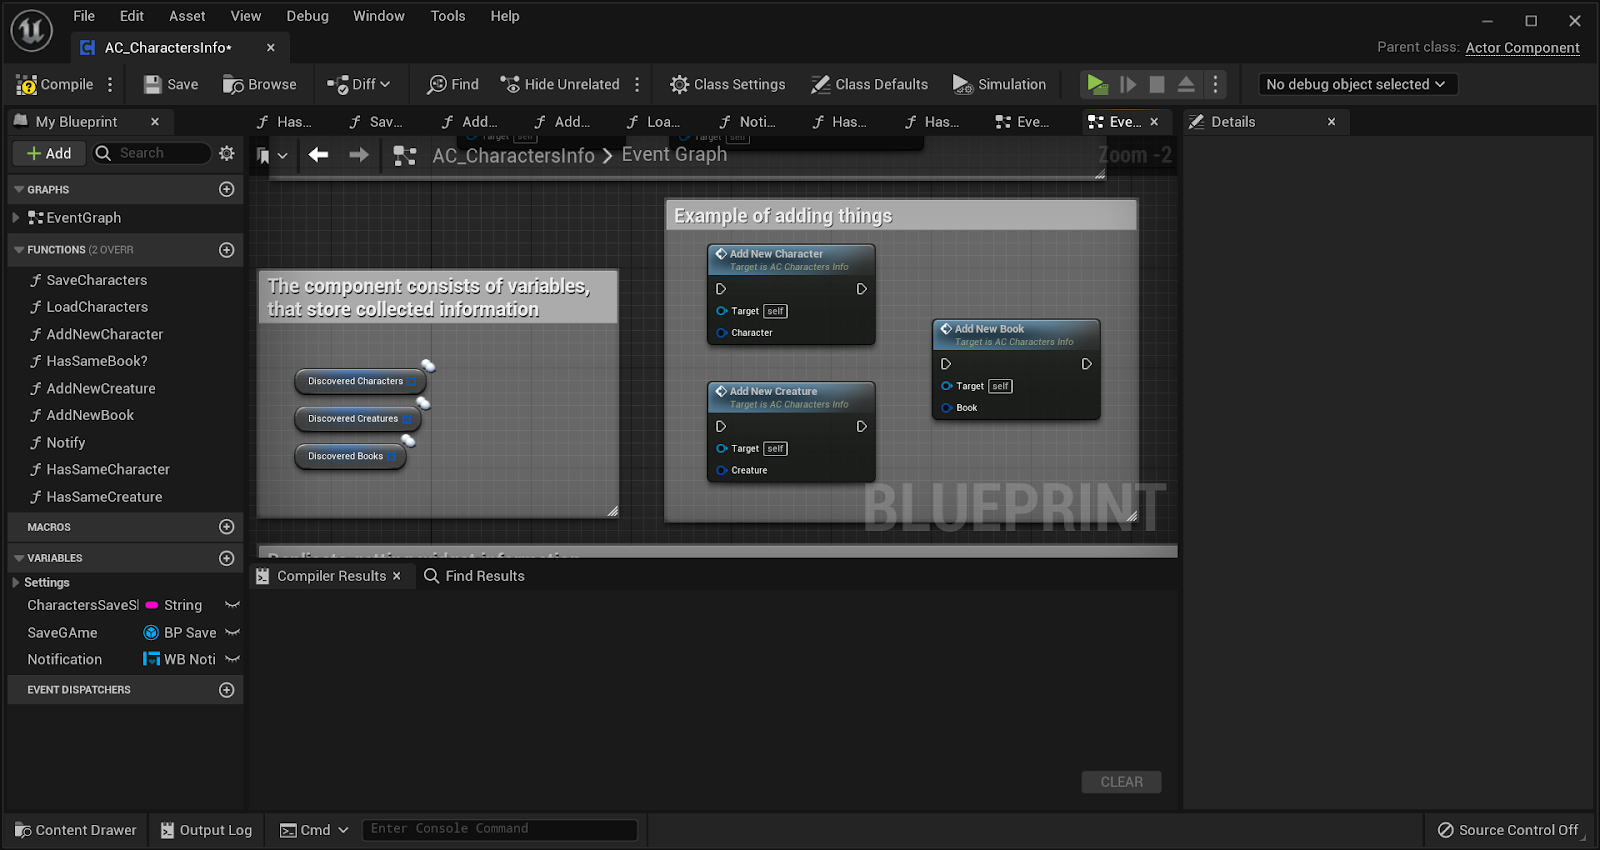Open Hide Unrelated options menu
Screen dimensions: 1600x850
click(x=637, y=85)
